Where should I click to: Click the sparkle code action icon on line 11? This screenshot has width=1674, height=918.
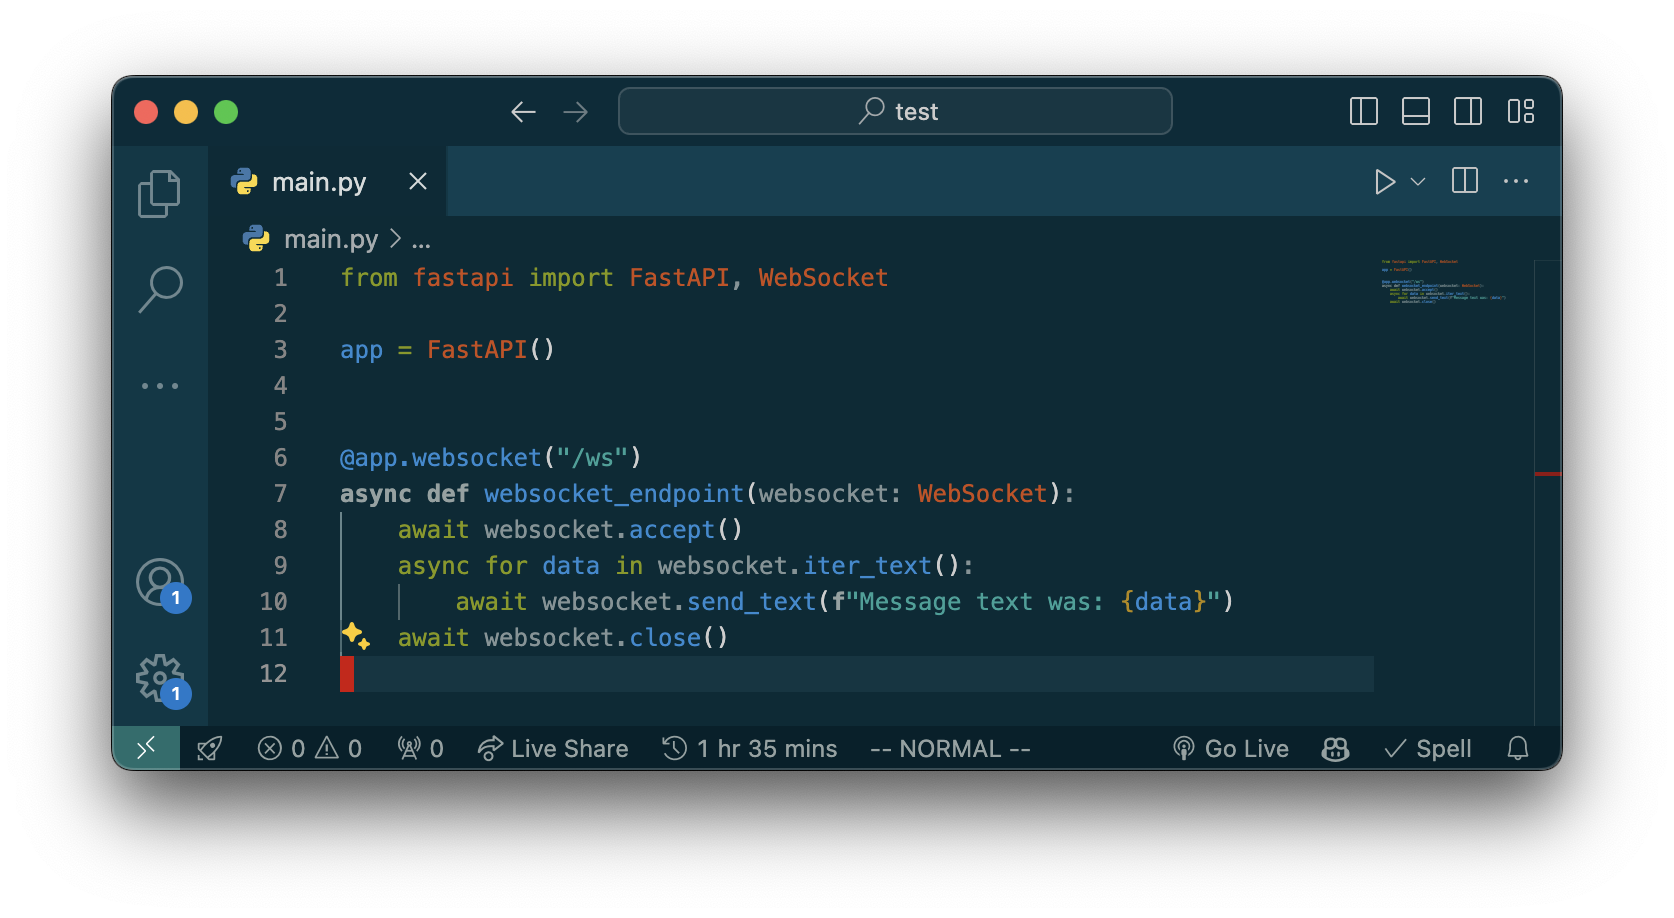355,636
